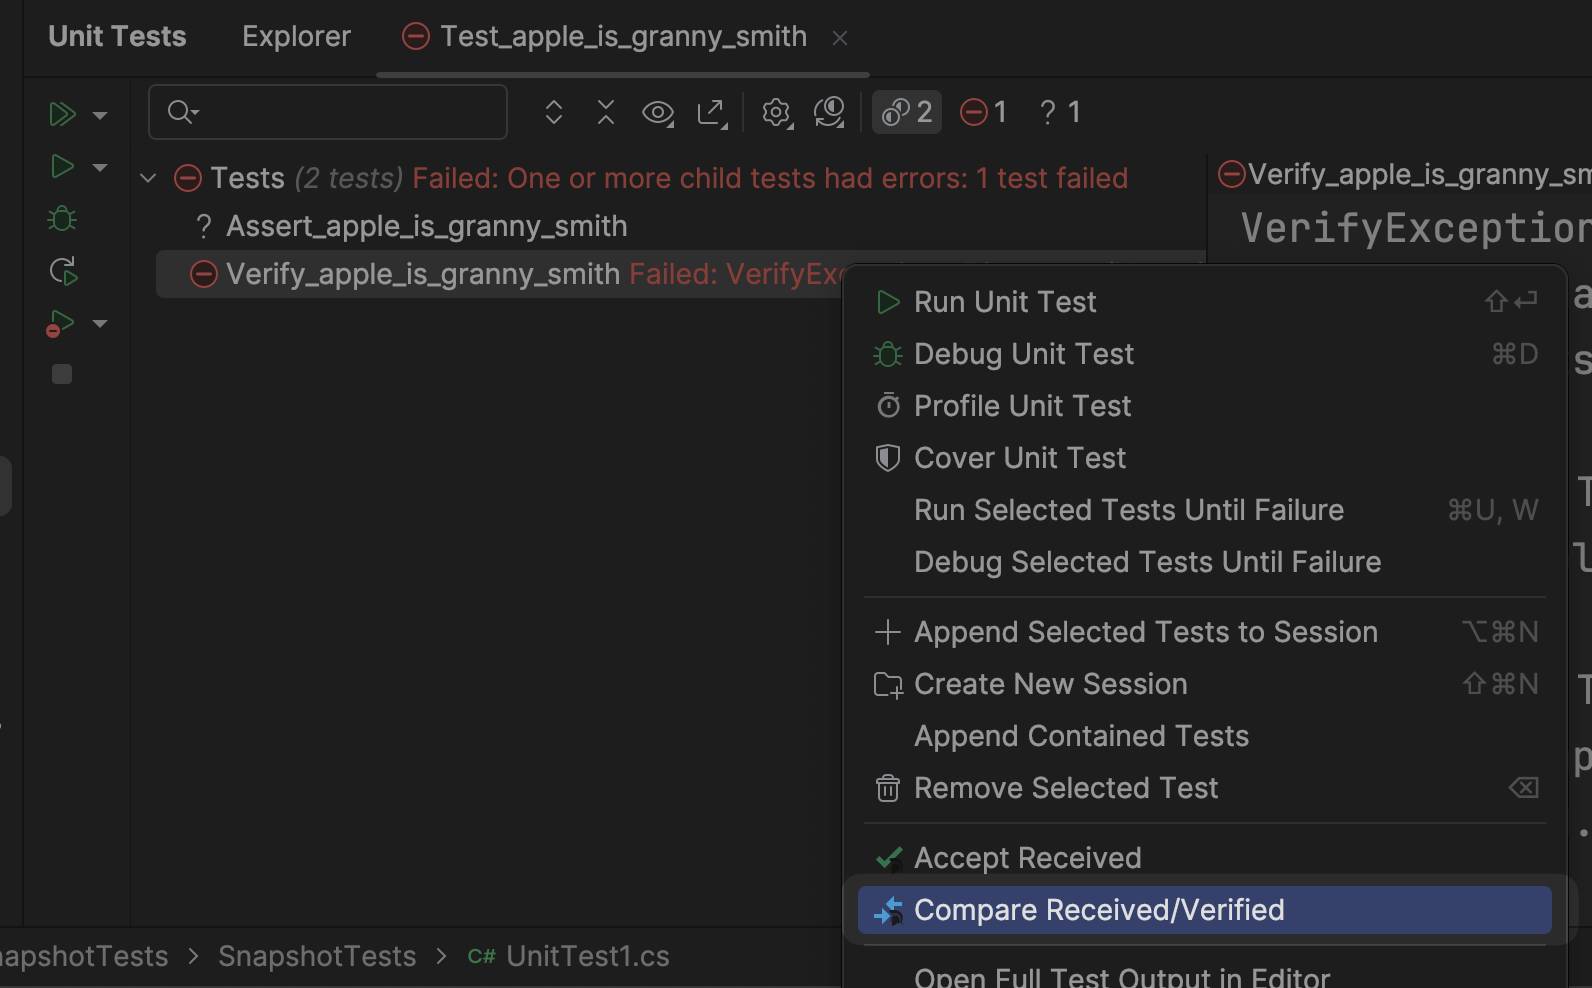Open the dropdown beside Run Failed Tests
1592x988 pixels.
(100, 323)
